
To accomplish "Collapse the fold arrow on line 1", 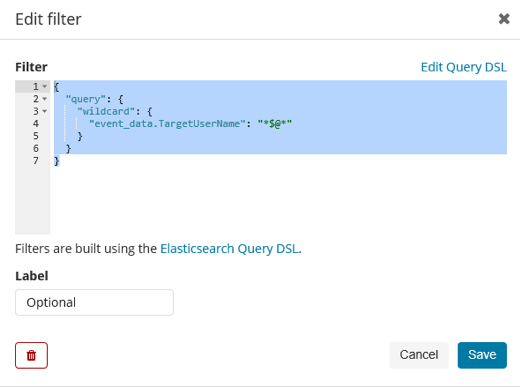I will point(45,87).
